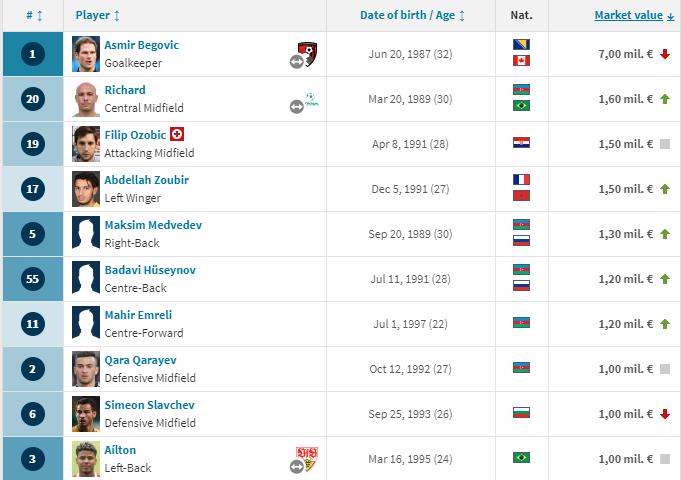This screenshot has width=681, height=480.
Task: Sort by Date of birth / Age column
Action: [x=412, y=16]
